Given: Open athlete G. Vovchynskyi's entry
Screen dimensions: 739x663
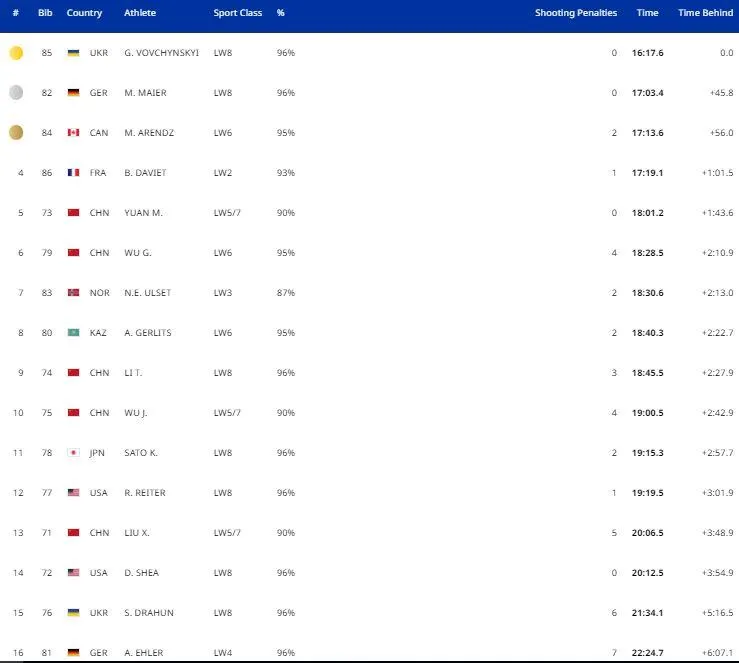Looking at the screenshot, I should 160,53.
